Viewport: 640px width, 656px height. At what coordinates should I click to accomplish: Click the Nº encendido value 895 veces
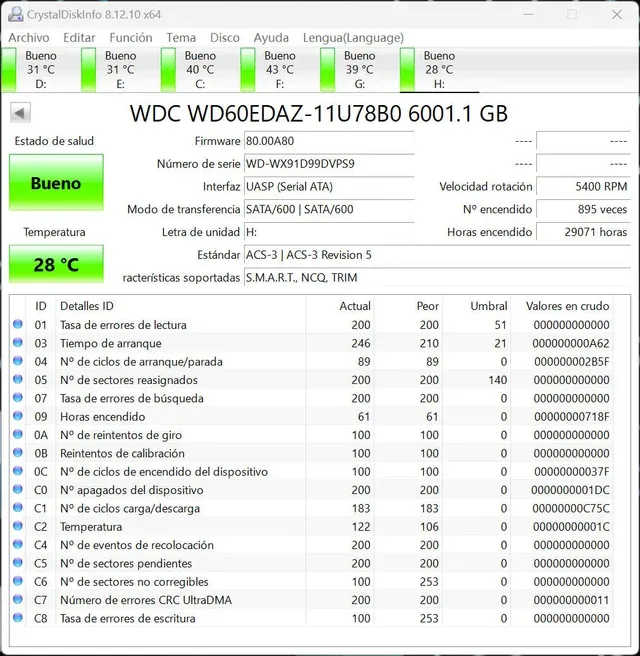click(x=583, y=209)
